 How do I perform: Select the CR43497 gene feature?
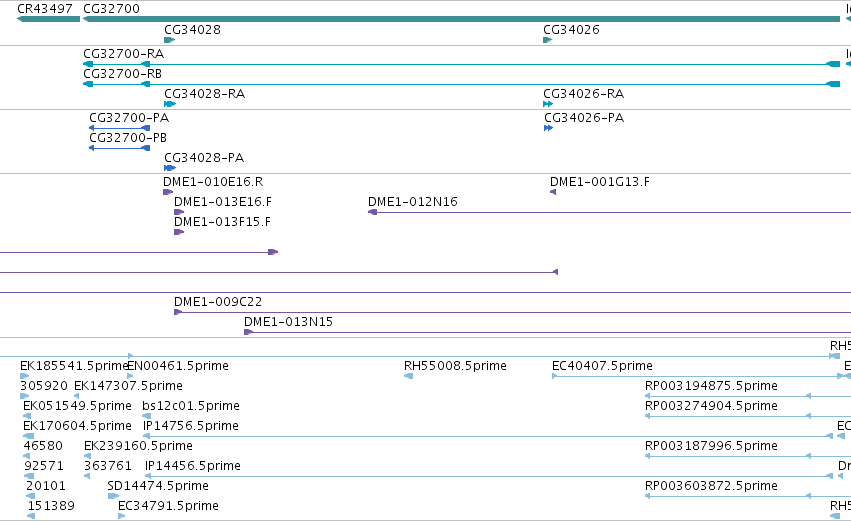(x=48, y=20)
